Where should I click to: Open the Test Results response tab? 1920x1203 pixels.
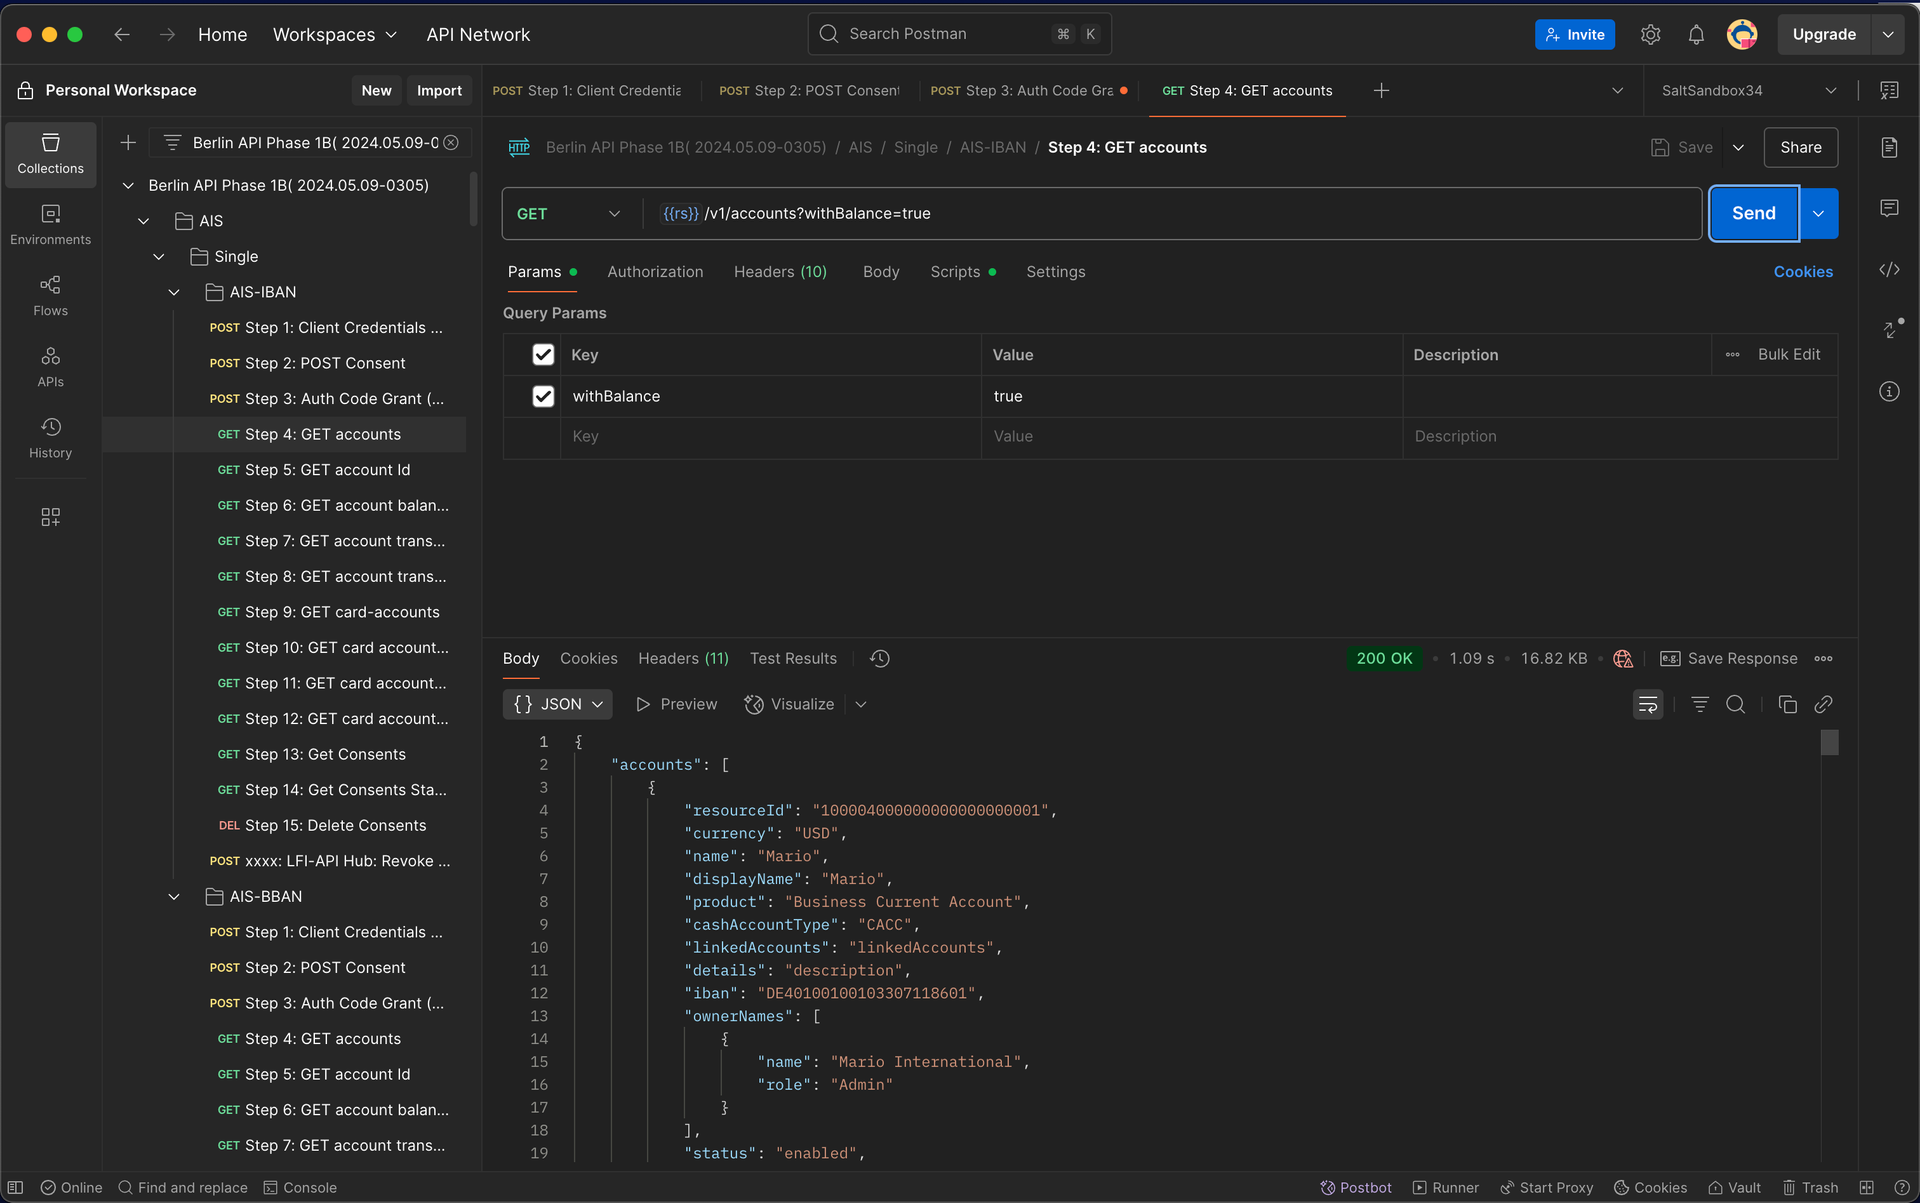pyautogui.click(x=793, y=658)
